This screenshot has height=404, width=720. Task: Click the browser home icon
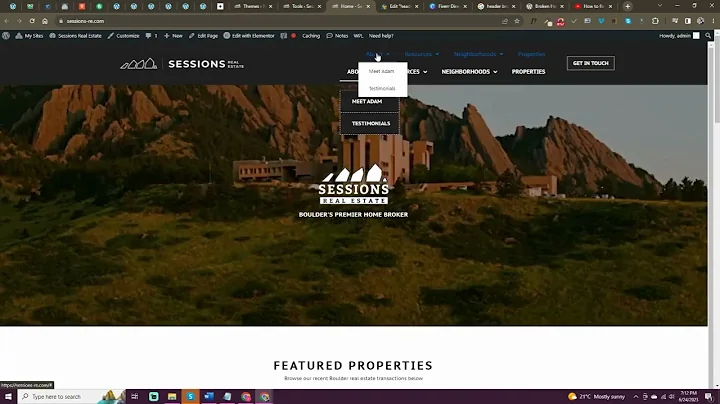(45, 21)
